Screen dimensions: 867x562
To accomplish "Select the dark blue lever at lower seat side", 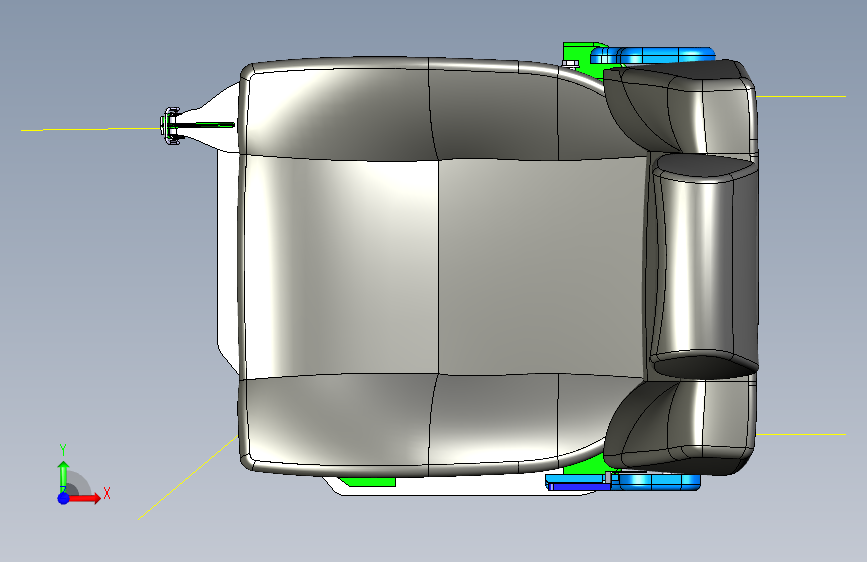I will 578,487.
